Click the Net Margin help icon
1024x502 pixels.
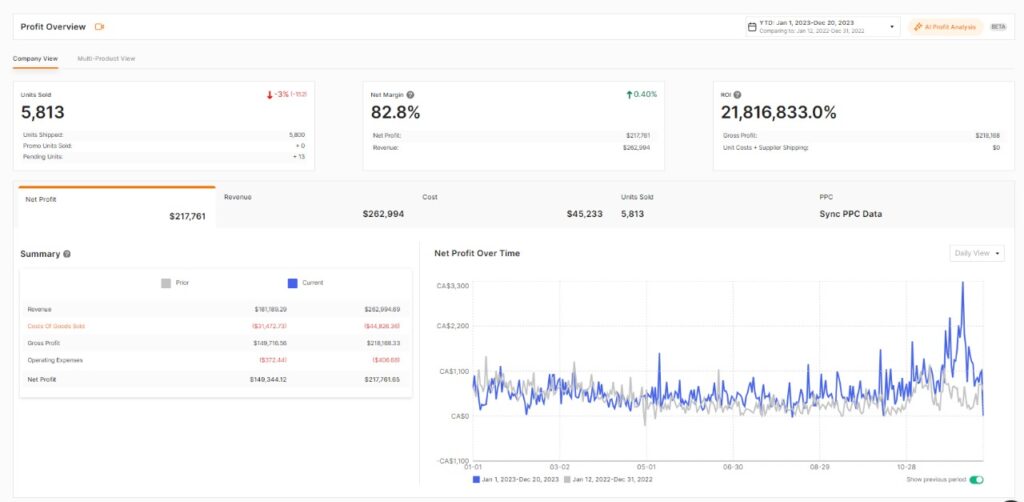(x=410, y=95)
